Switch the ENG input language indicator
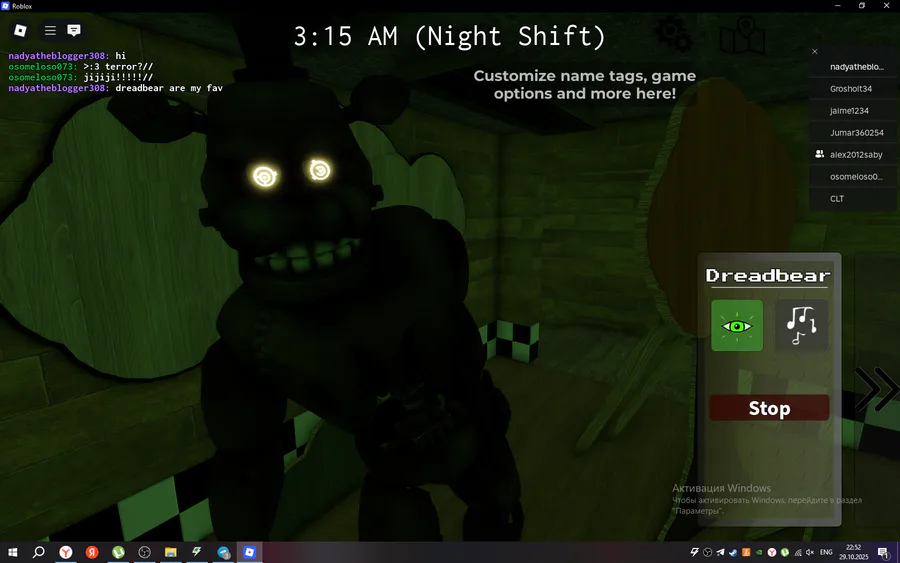The height and width of the screenshot is (563, 900). coord(826,552)
